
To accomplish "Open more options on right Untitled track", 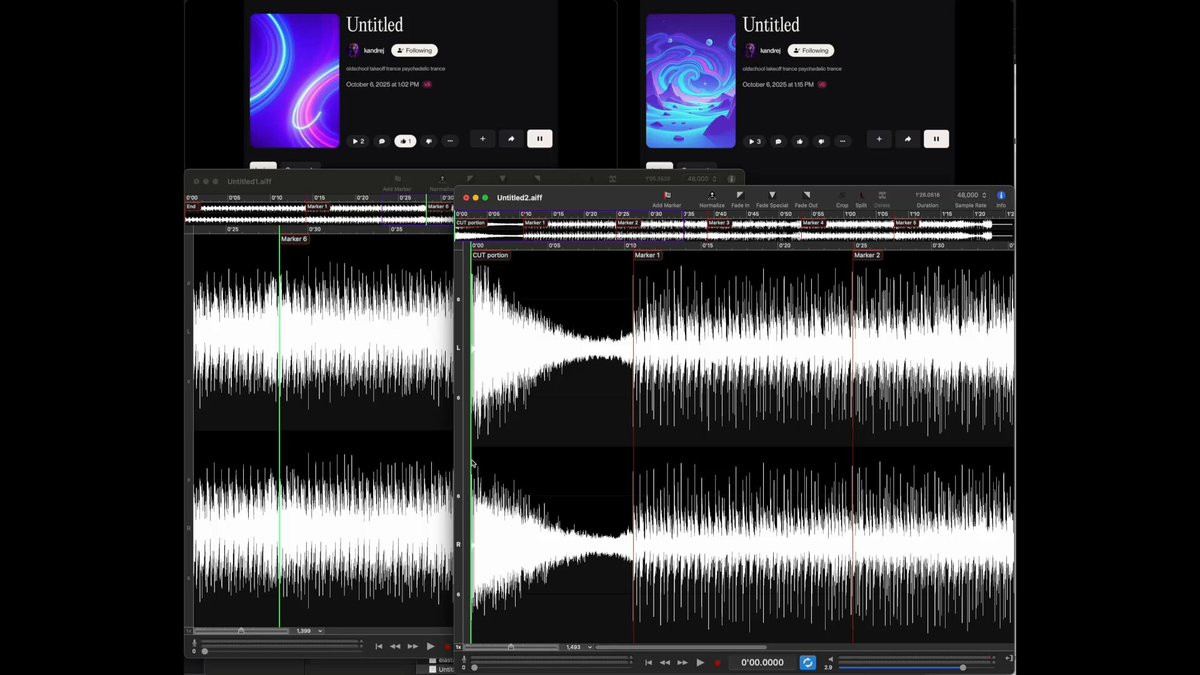I will [843, 141].
